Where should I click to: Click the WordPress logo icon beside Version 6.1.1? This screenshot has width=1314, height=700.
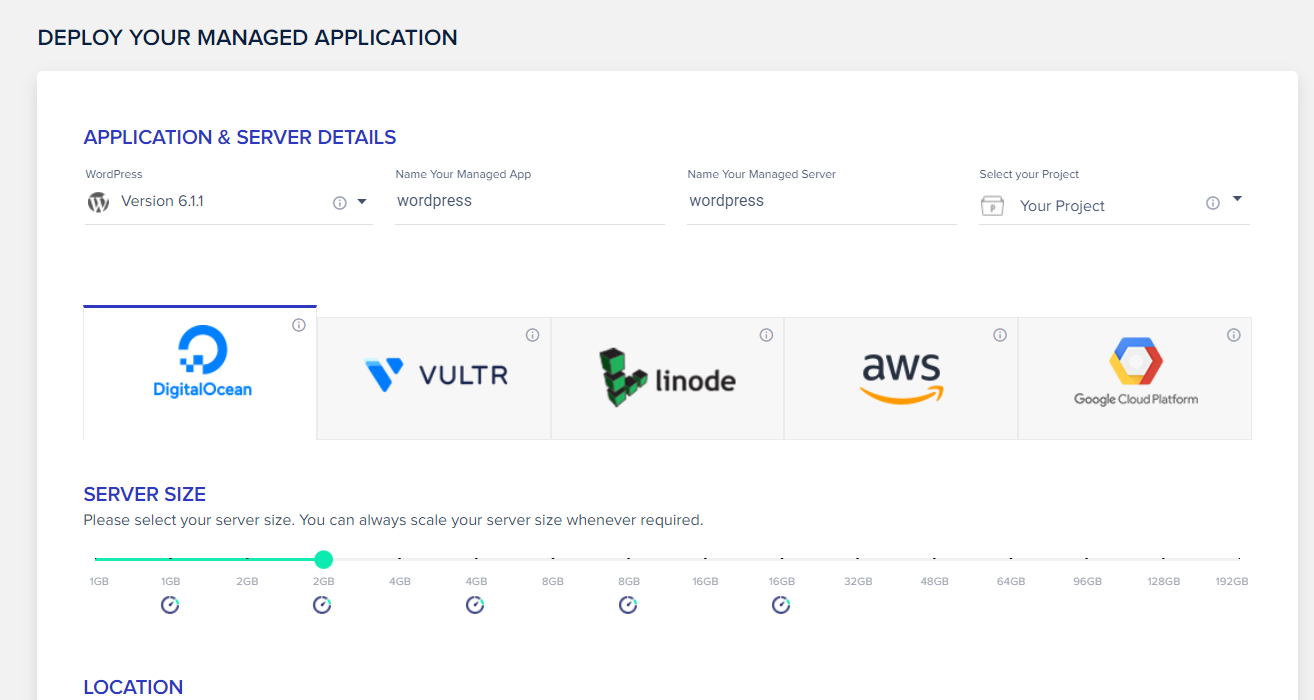(98, 202)
